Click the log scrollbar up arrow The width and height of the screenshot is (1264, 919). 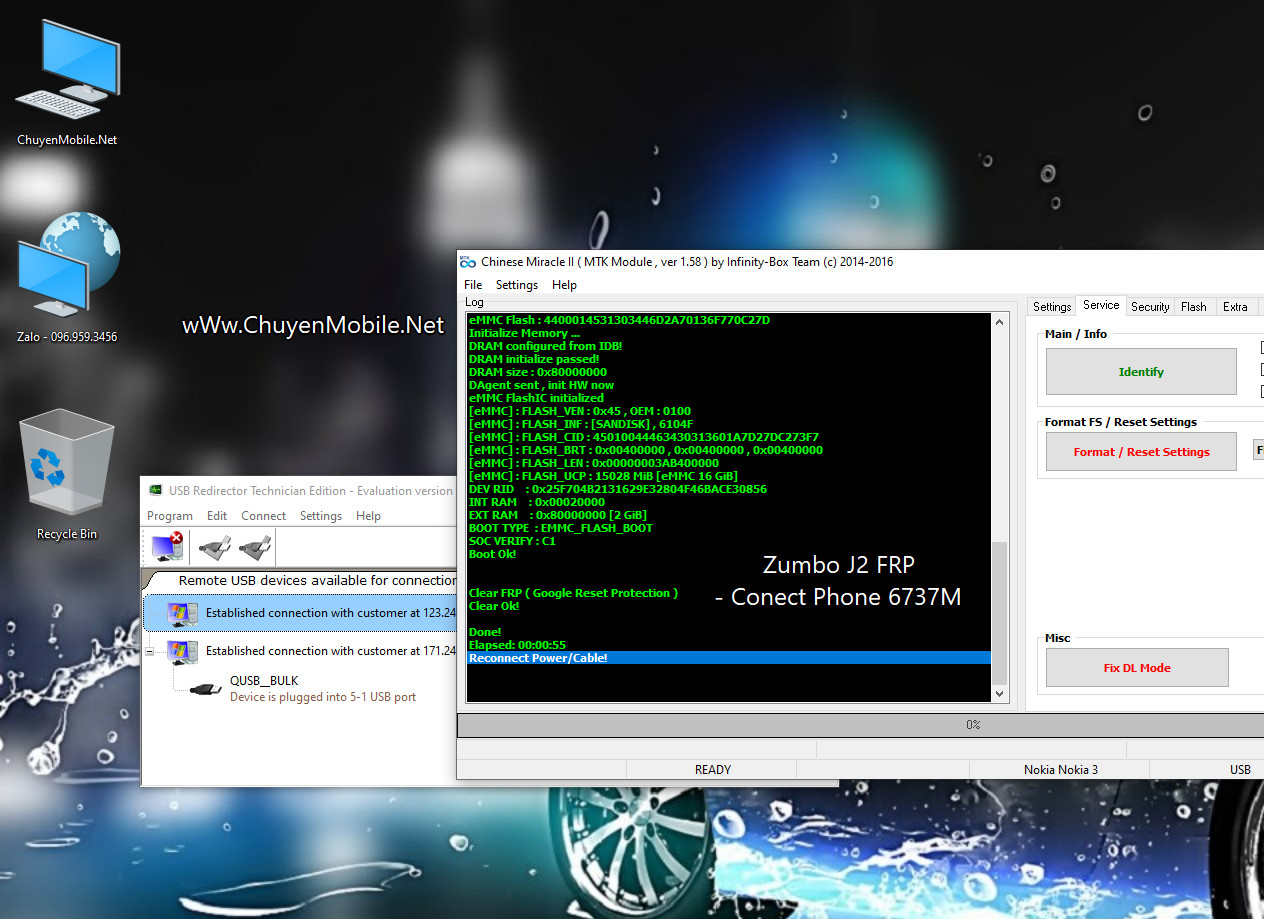click(1000, 322)
